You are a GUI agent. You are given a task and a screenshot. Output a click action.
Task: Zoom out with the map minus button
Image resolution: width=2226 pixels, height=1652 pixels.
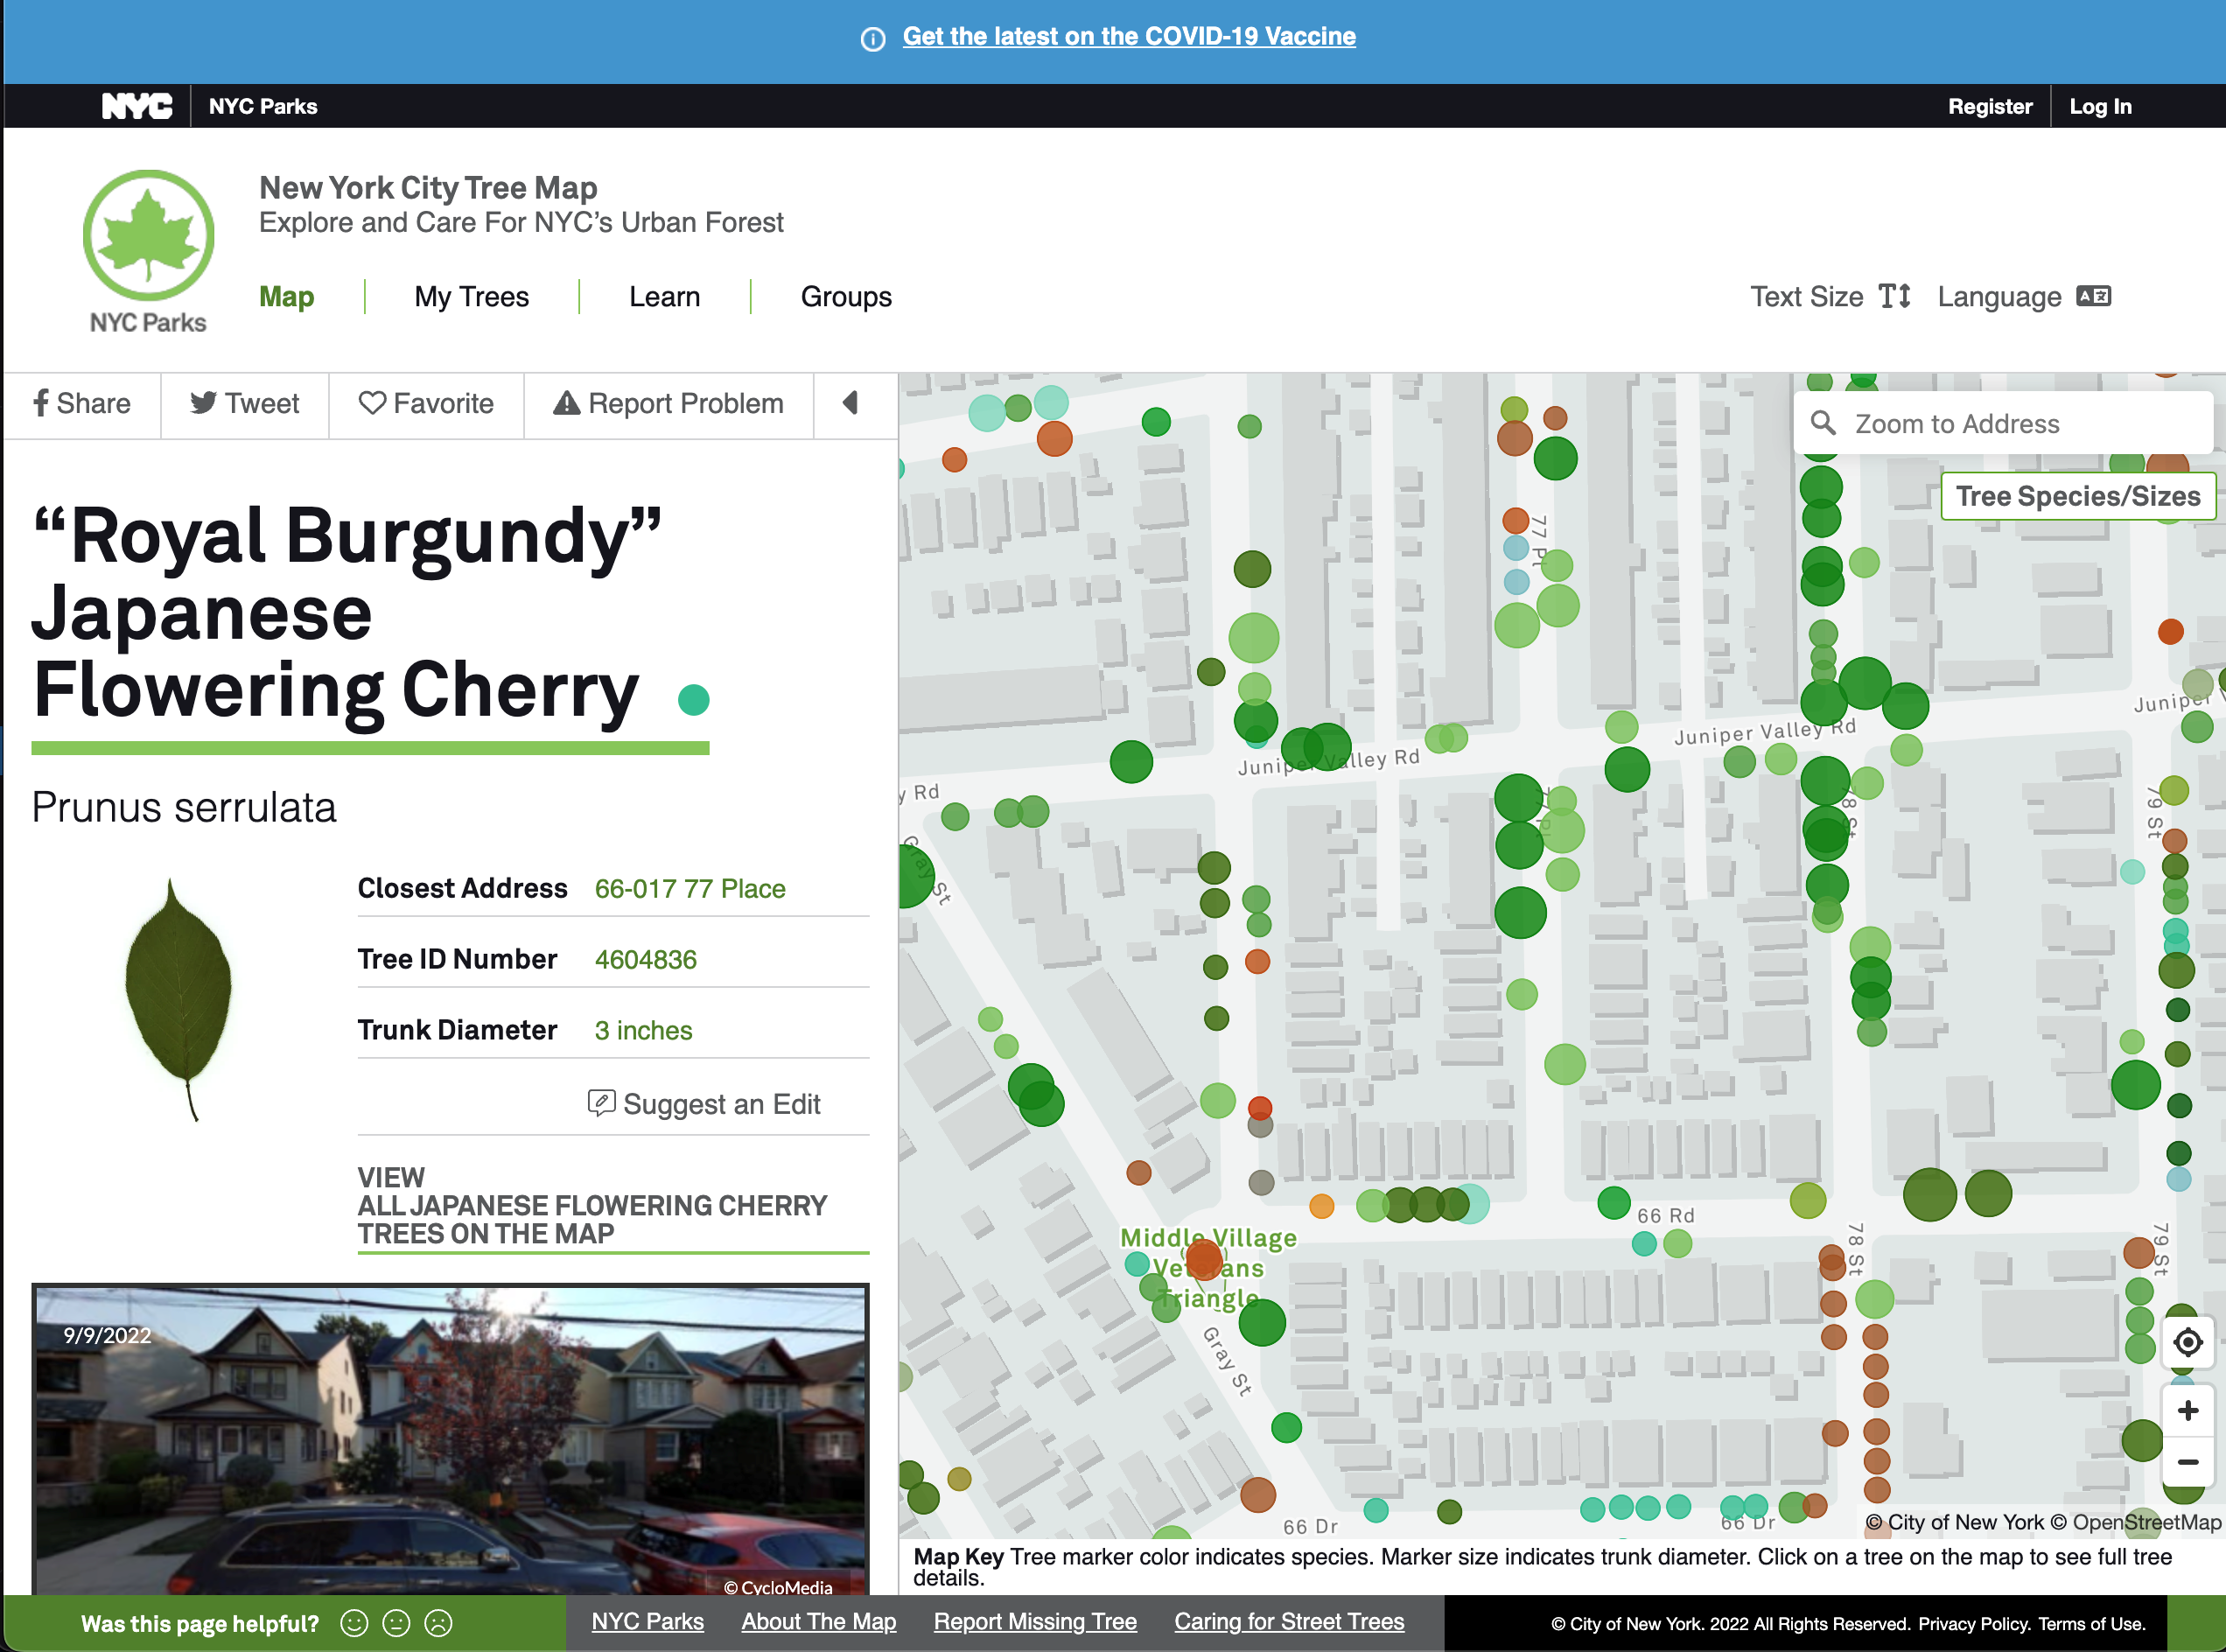pos(2187,1462)
